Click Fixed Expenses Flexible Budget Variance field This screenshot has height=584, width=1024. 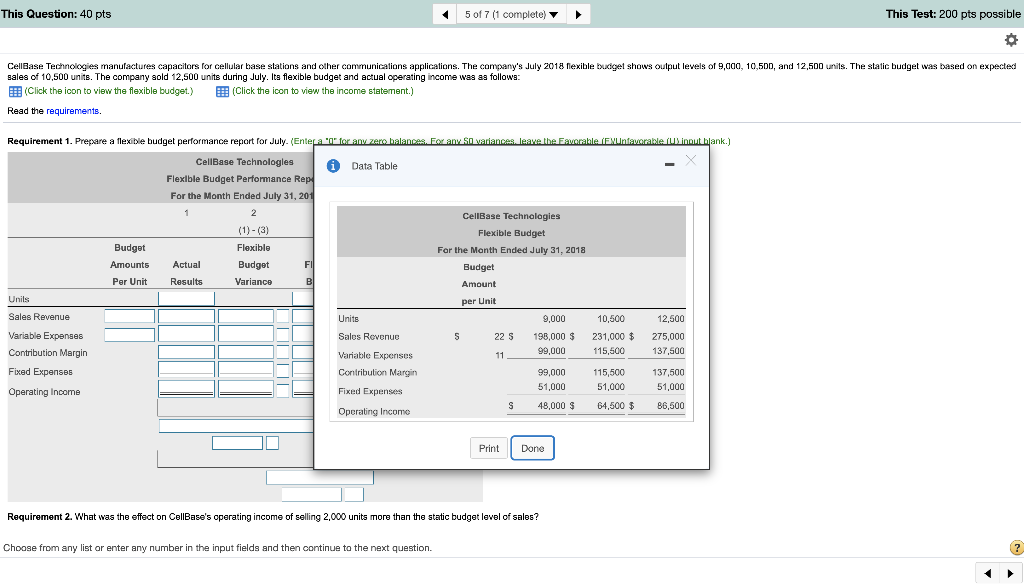[x=246, y=370]
